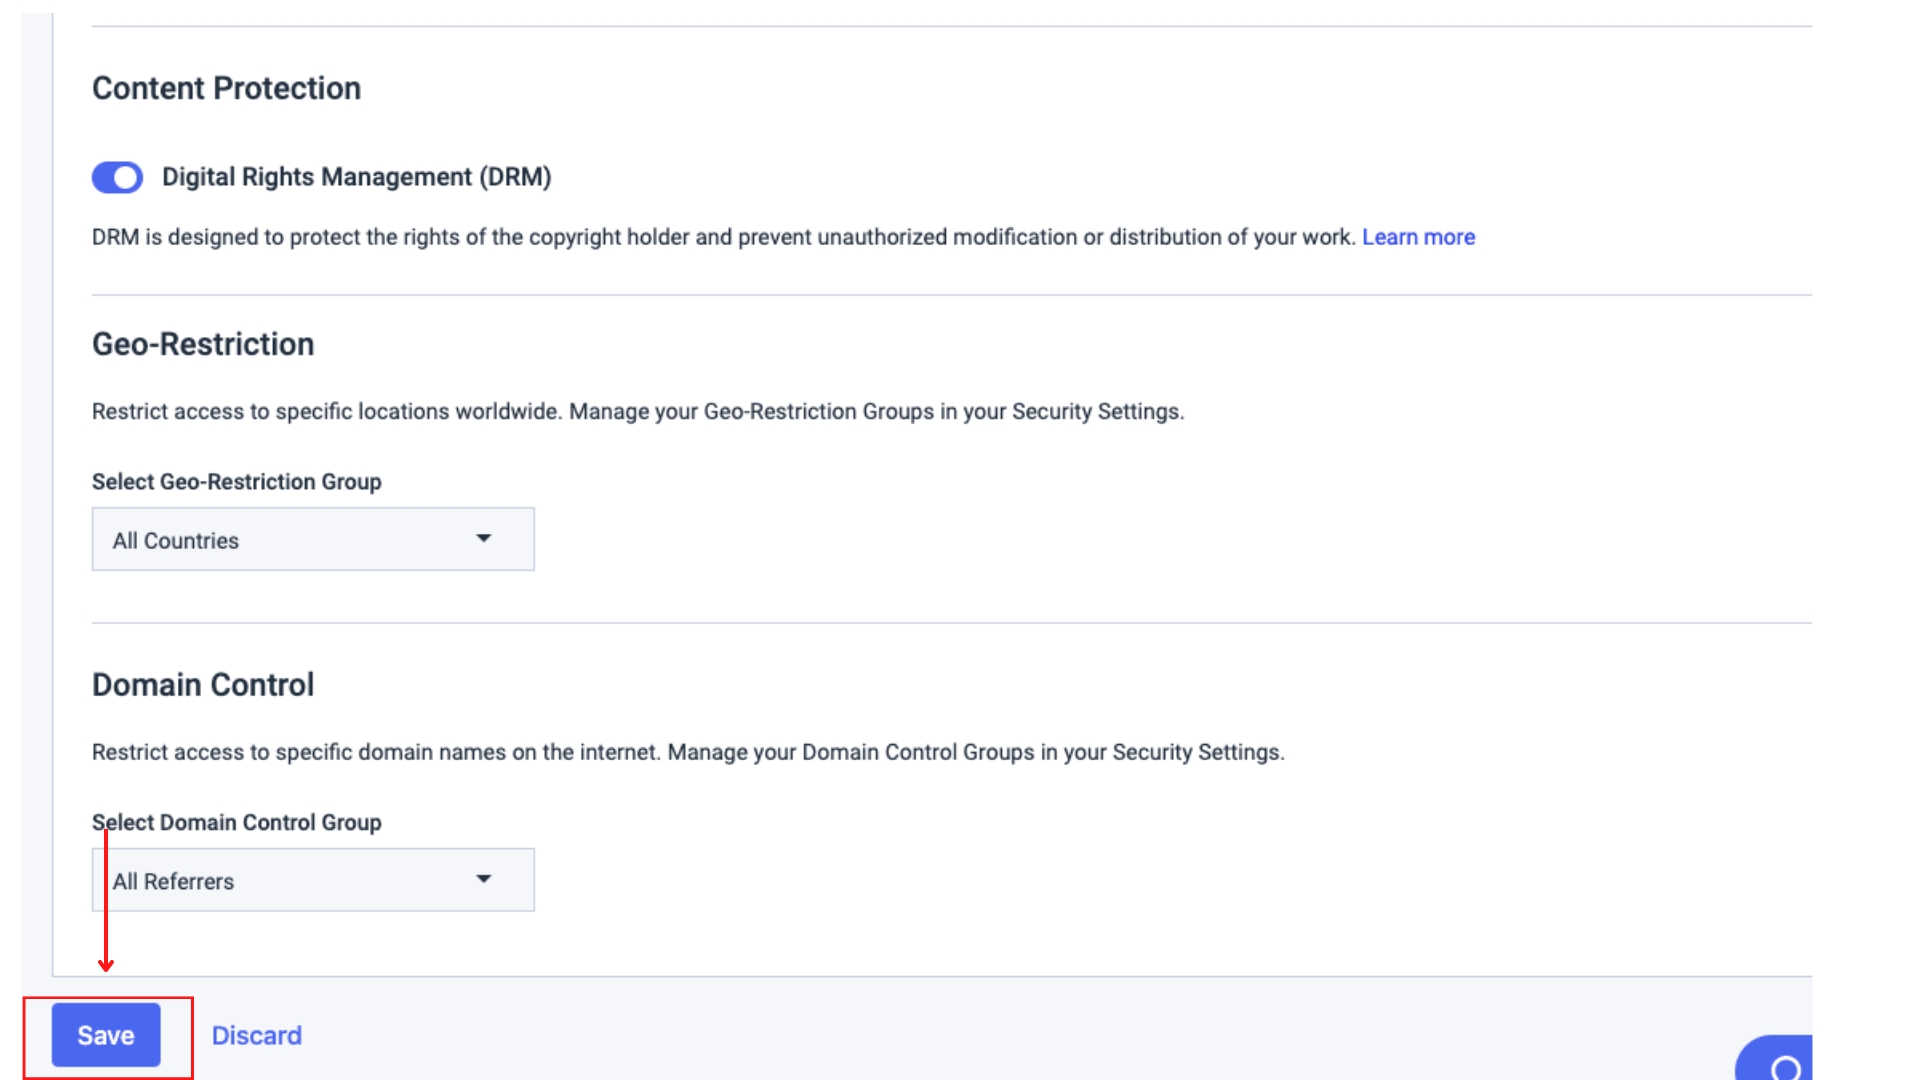The height and width of the screenshot is (1080, 1920).
Task: Click the Select Geo-Restriction Group label
Action: point(236,482)
